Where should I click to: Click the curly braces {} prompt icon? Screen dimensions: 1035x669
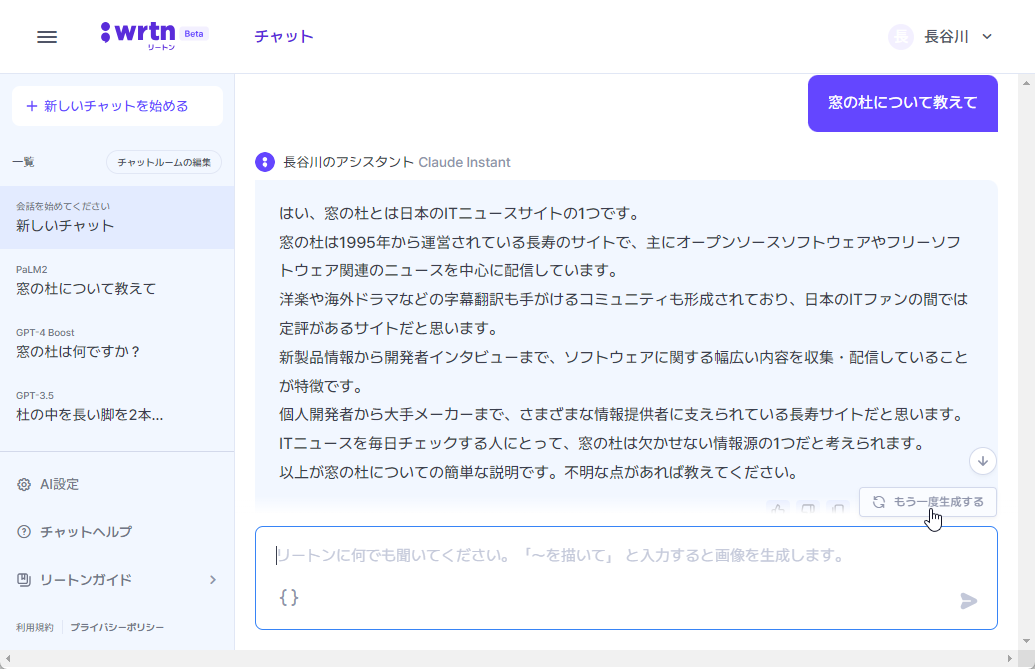(x=289, y=597)
